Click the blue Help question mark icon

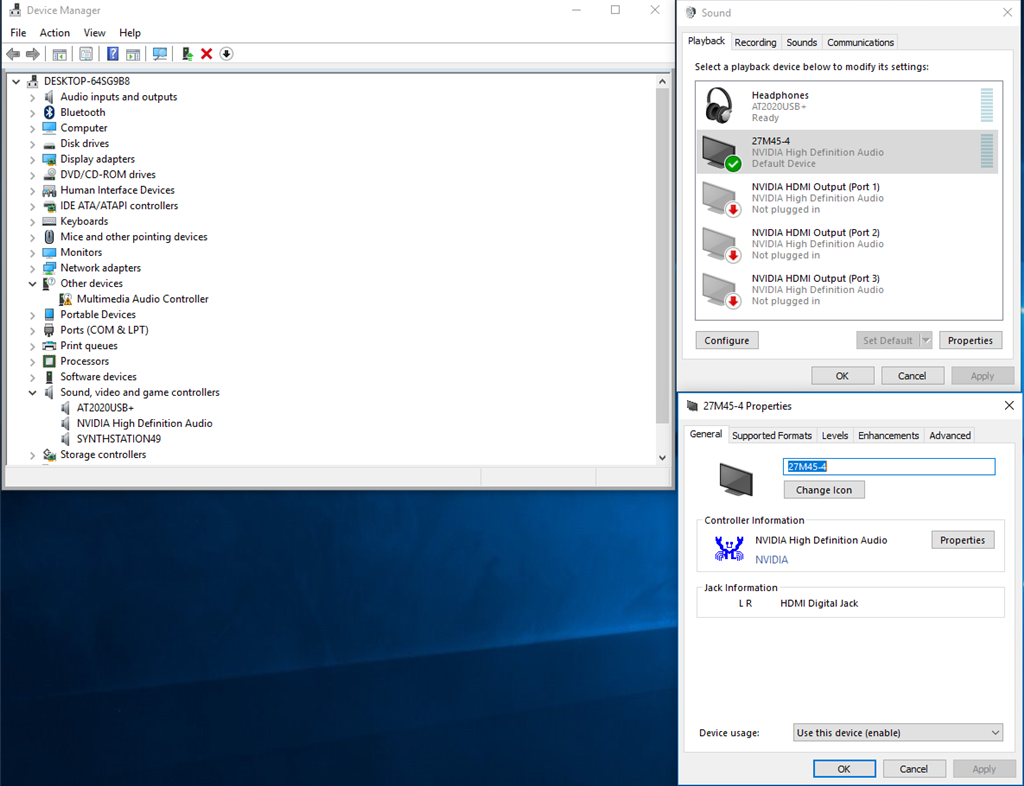pyautogui.click(x=112, y=54)
